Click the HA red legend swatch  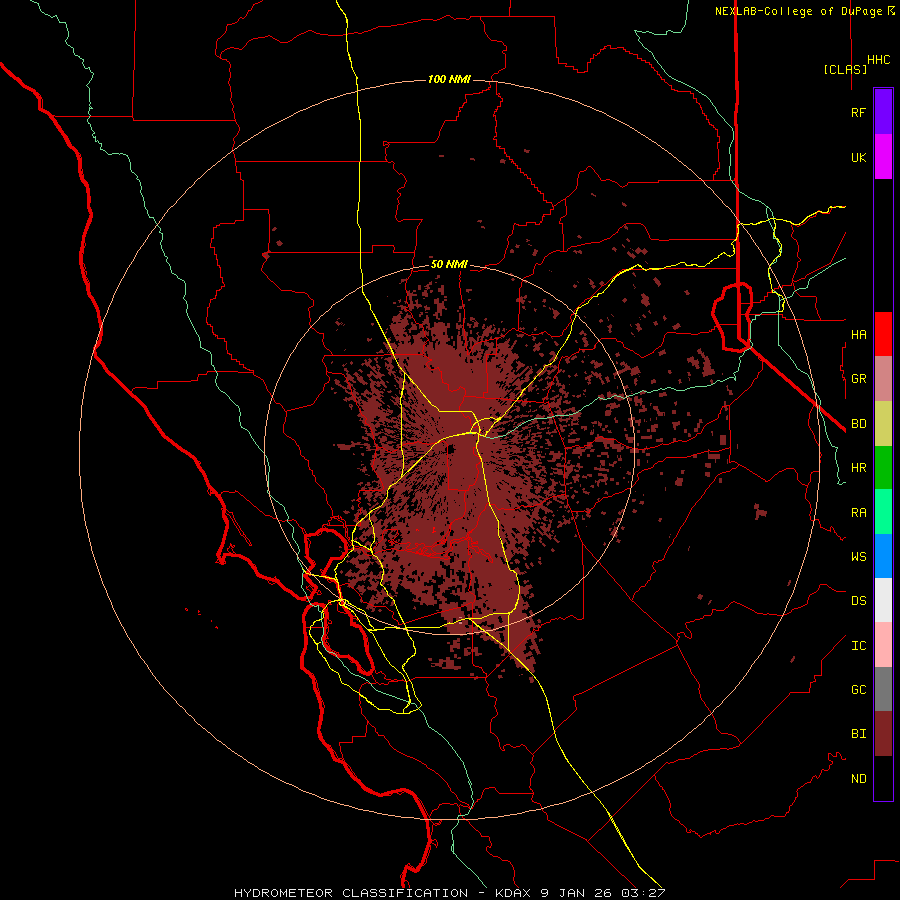coord(883,334)
